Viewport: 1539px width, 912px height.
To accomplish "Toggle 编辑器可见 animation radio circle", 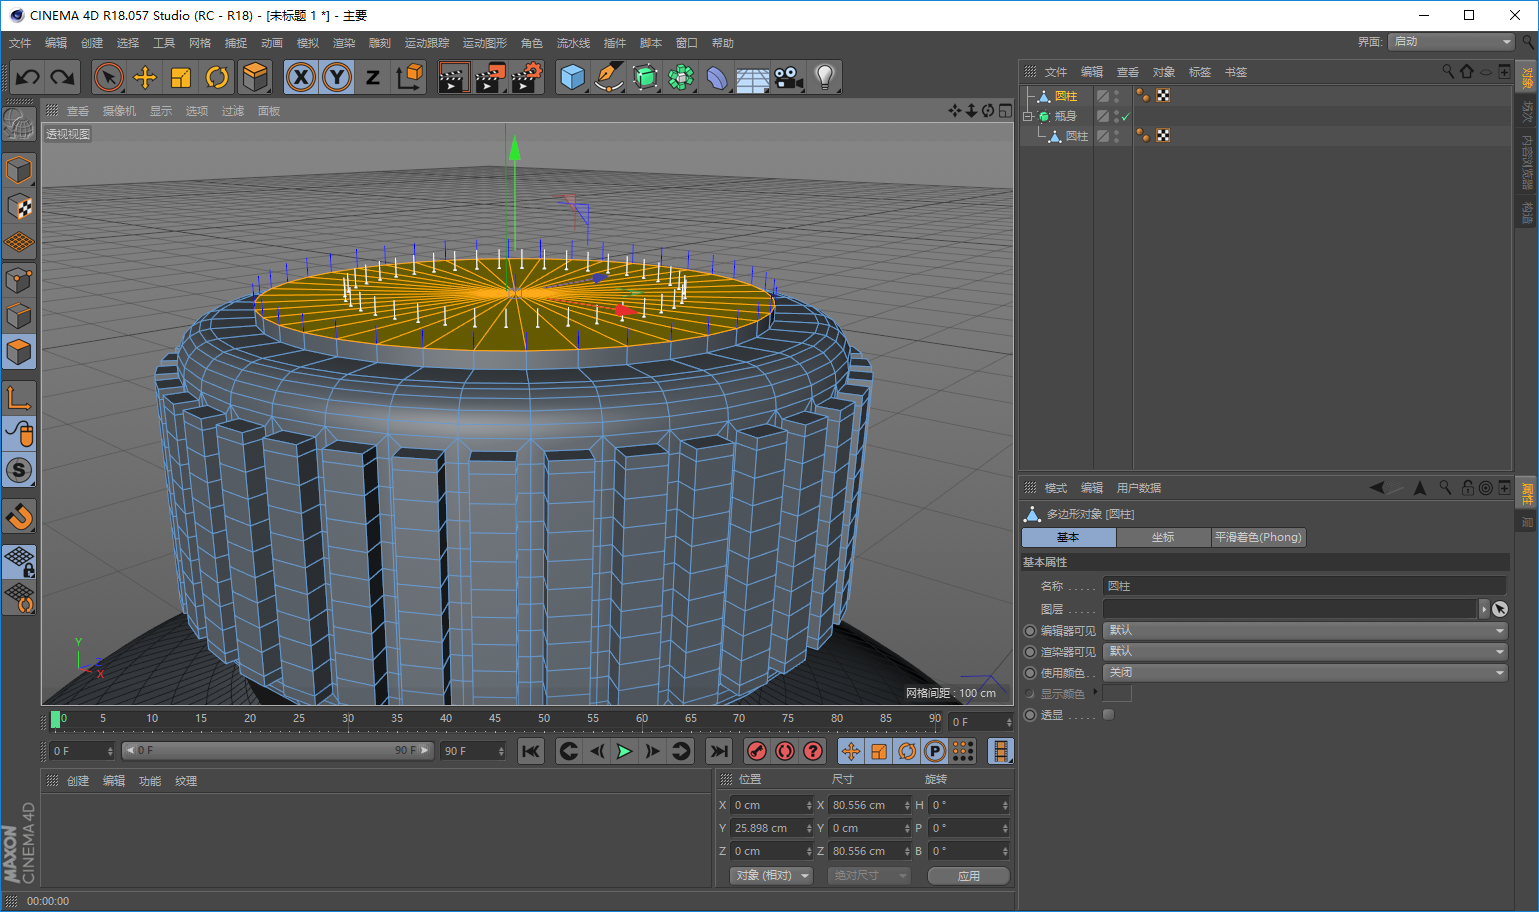I will 1030,631.
